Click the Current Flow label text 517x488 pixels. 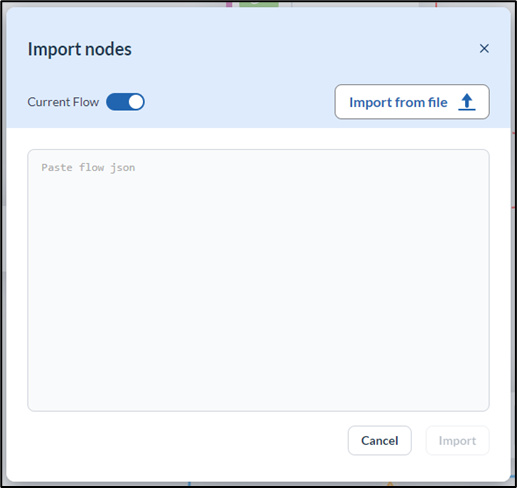point(63,102)
